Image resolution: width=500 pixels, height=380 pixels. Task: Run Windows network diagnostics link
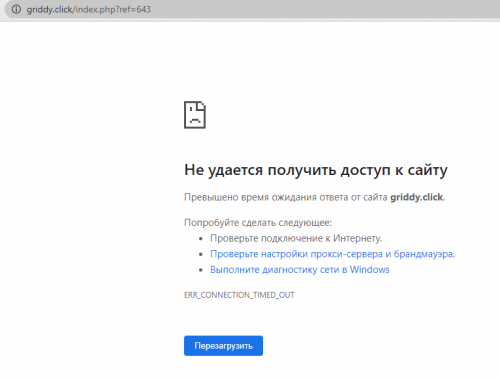(300, 269)
